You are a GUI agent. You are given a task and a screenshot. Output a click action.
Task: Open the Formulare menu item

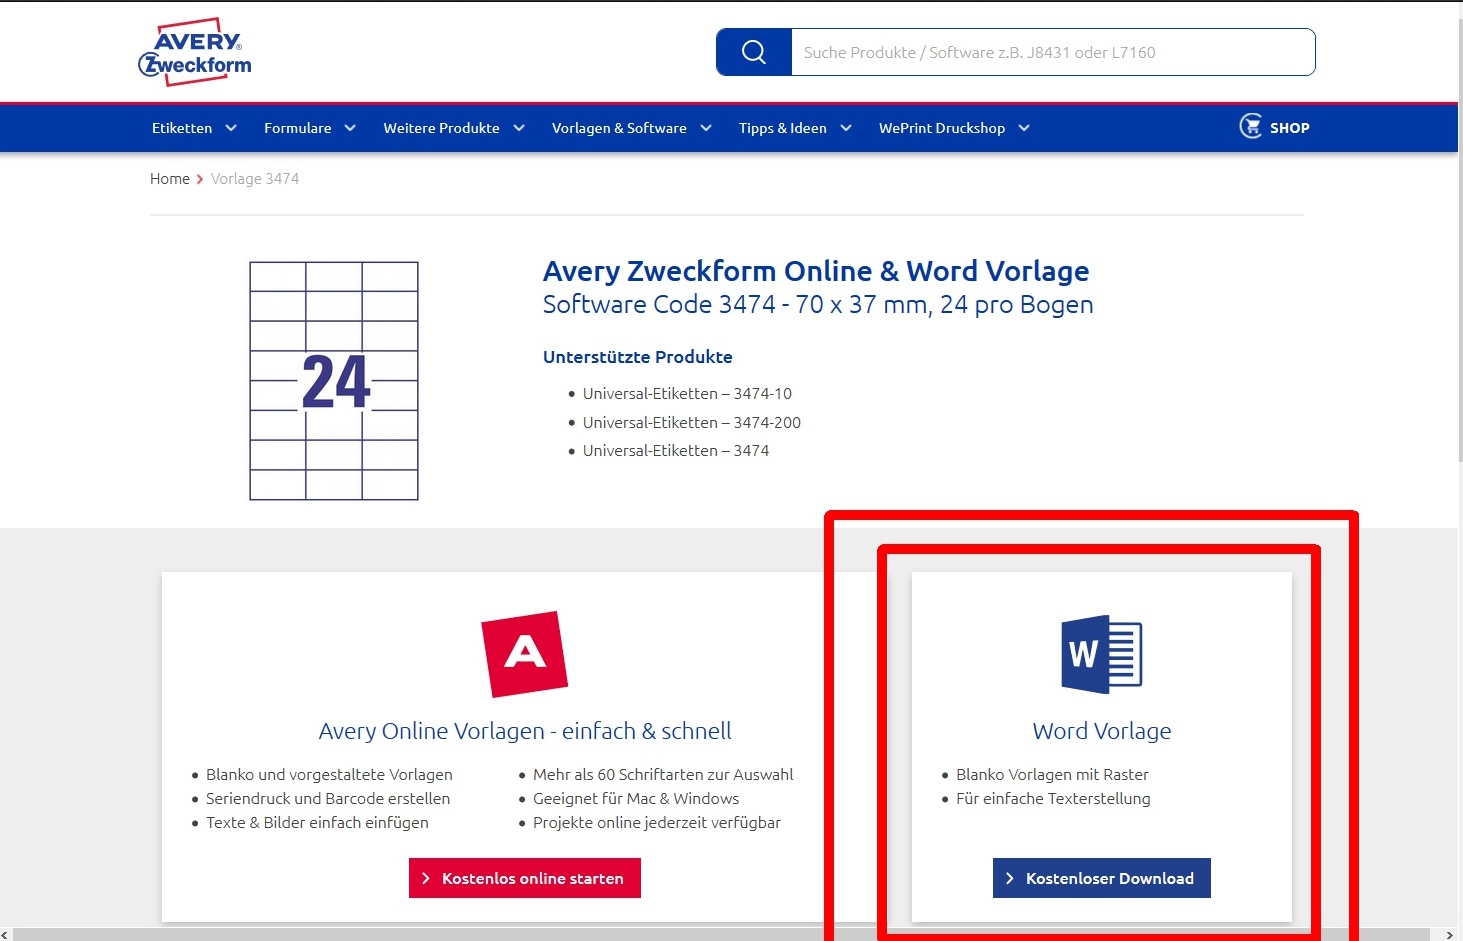(297, 128)
